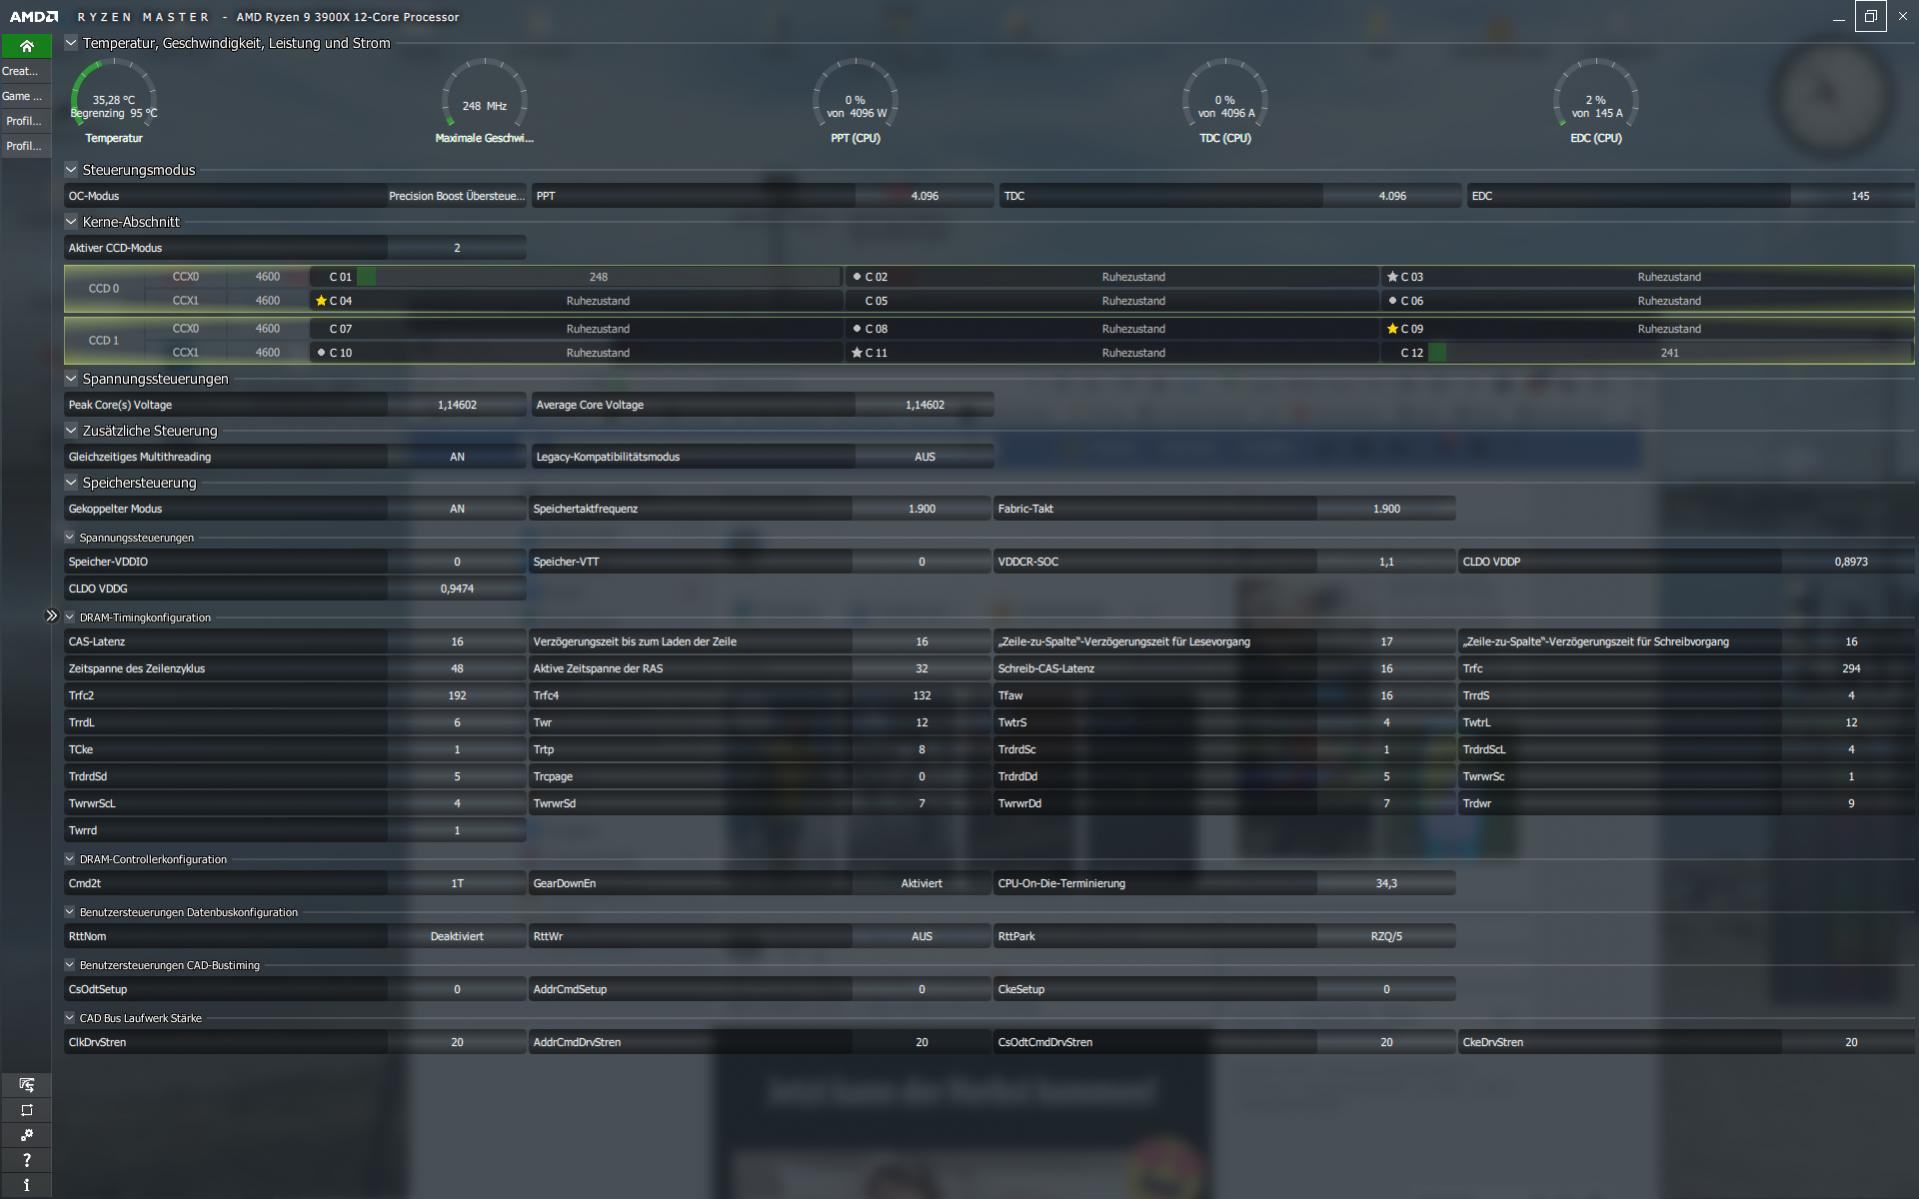Toggle Gekoppelter Modus AN value
Screen dimensions: 1919x1199
click(x=457, y=509)
